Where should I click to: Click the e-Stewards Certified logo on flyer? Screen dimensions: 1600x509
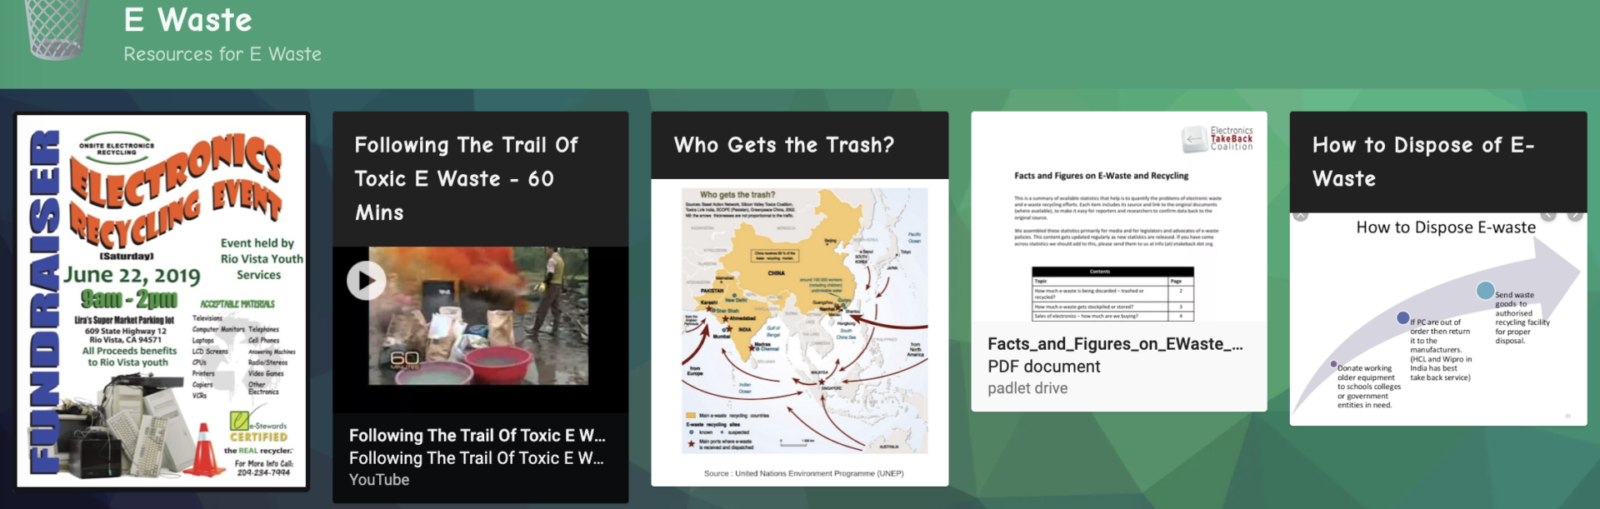[258, 427]
